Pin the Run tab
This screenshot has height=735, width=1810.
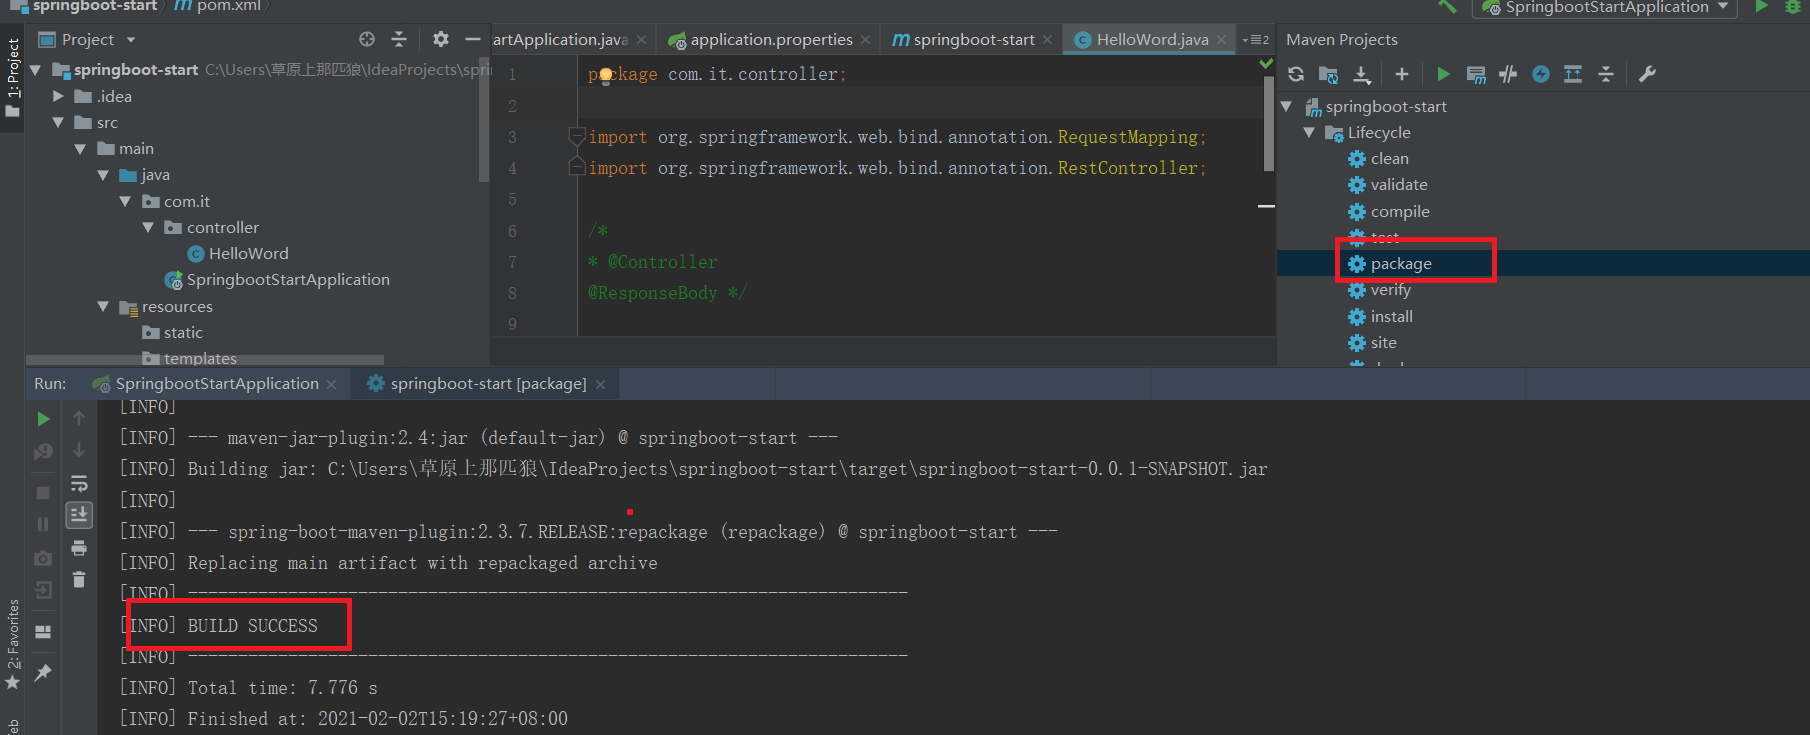[x=43, y=673]
